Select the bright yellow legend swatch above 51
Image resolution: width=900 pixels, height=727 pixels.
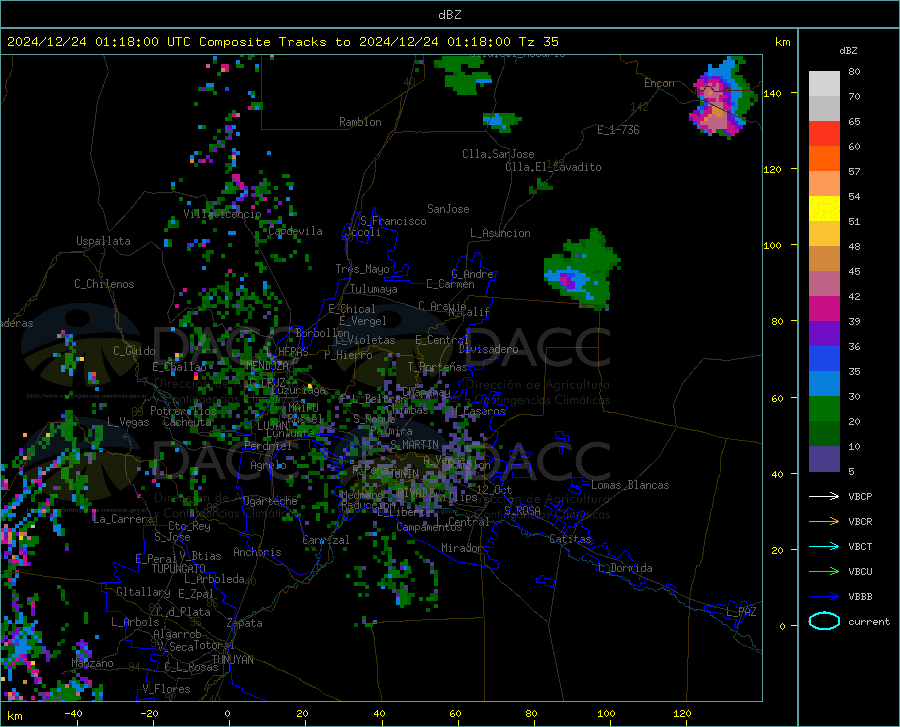click(824, 208)
